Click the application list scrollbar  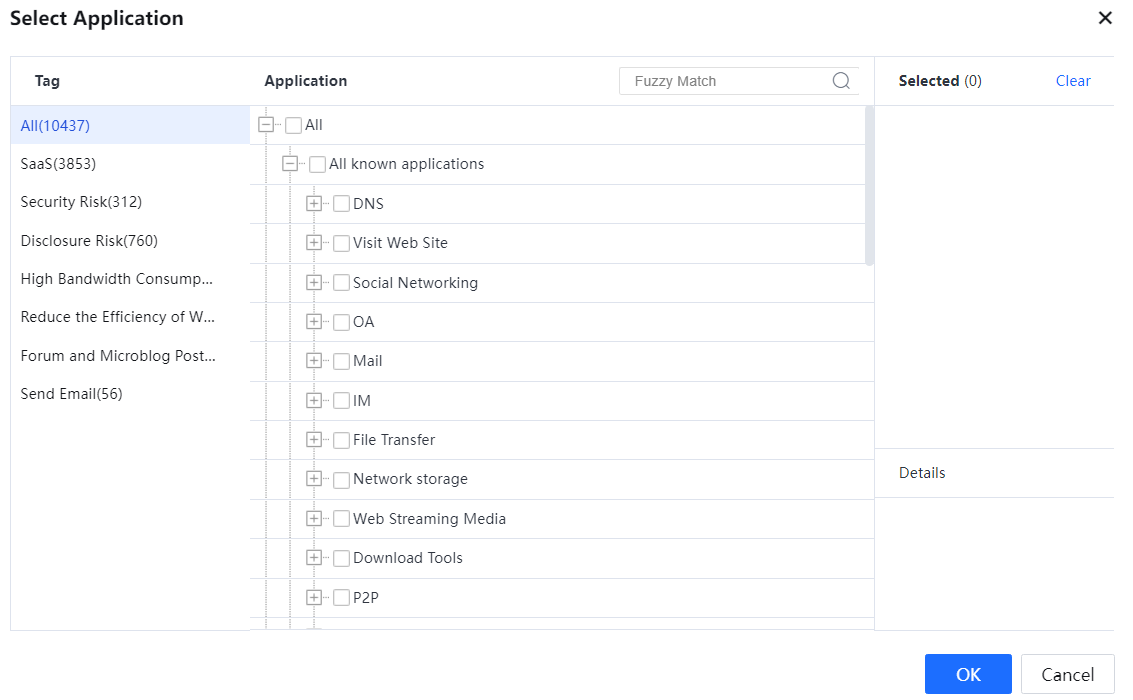869,186
